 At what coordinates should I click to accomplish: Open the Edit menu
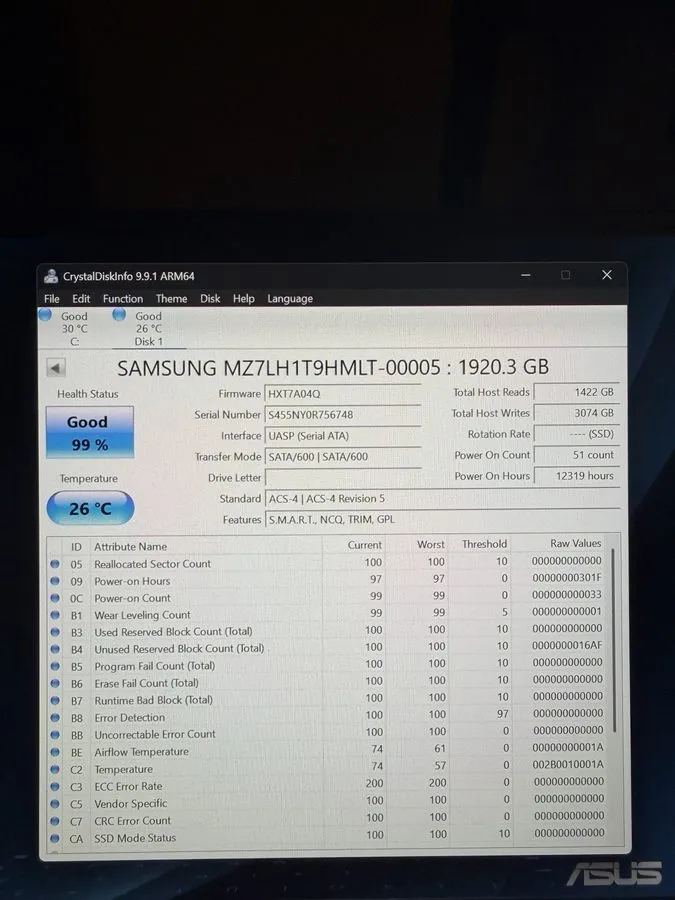(81, 298)
